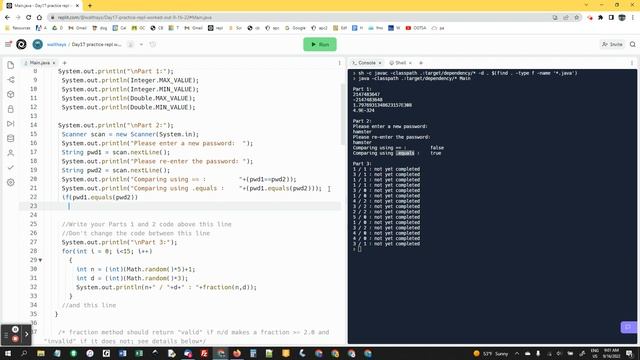
Task: Click the replit.com URL address bar
Action: point(302,18)
